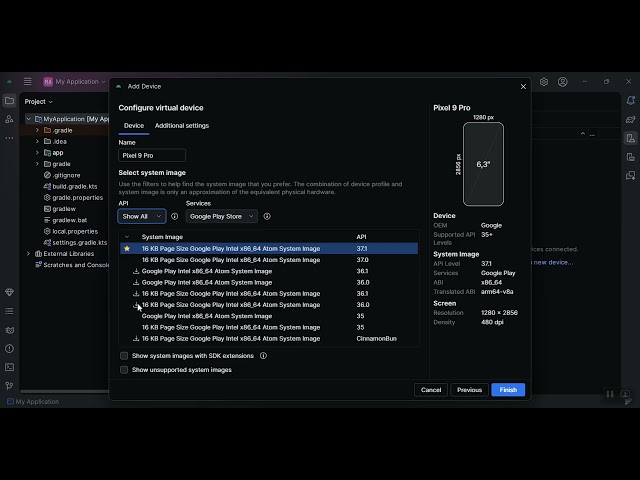The image size is (640, 480).
Task: Collapse the system image table header chevron
Action: pyautogui.click(x=127, y=237)
